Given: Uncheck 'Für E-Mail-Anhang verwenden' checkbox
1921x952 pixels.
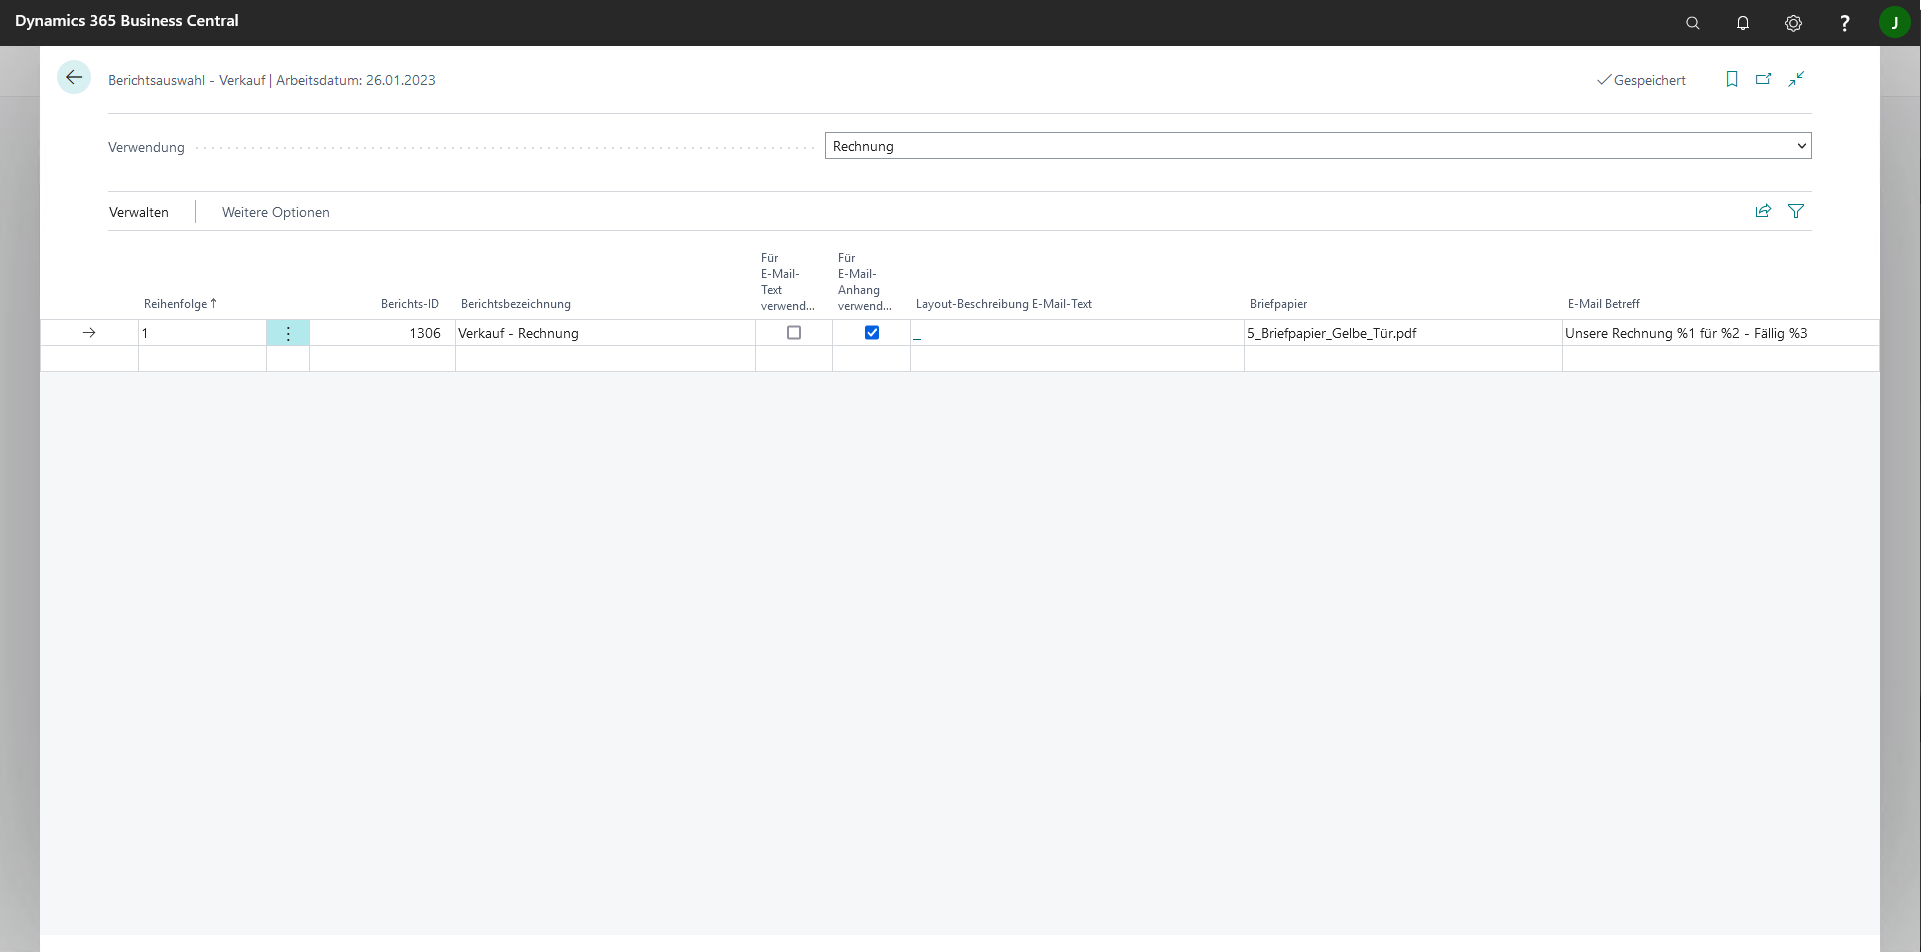Looking at the screenshot, I should click(872, 333).
